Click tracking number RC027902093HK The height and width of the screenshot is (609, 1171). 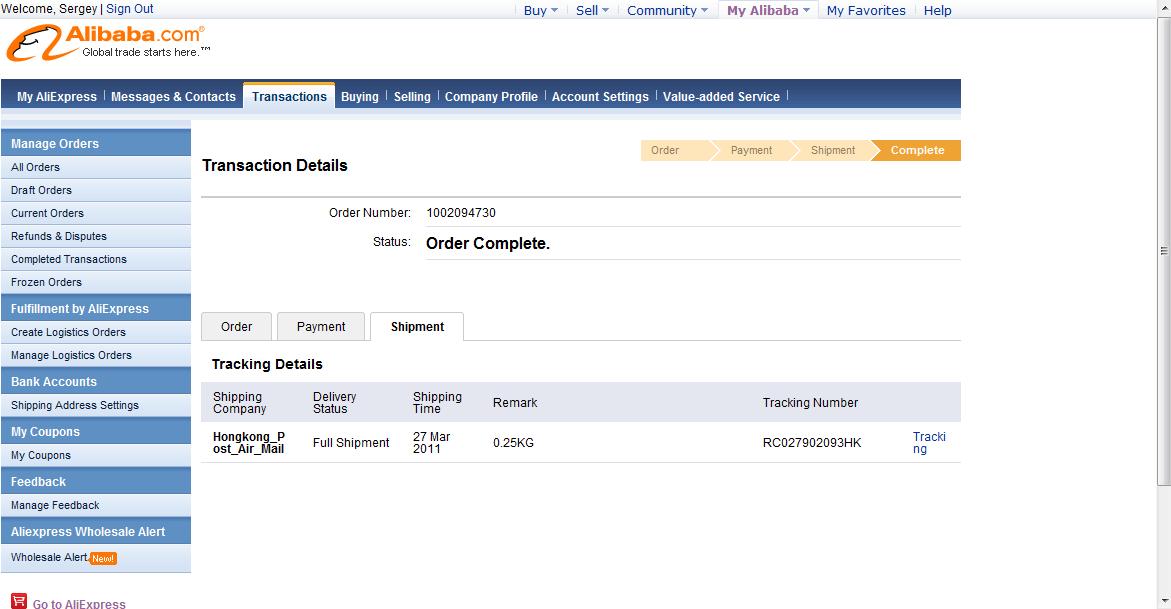coord(812,443)
